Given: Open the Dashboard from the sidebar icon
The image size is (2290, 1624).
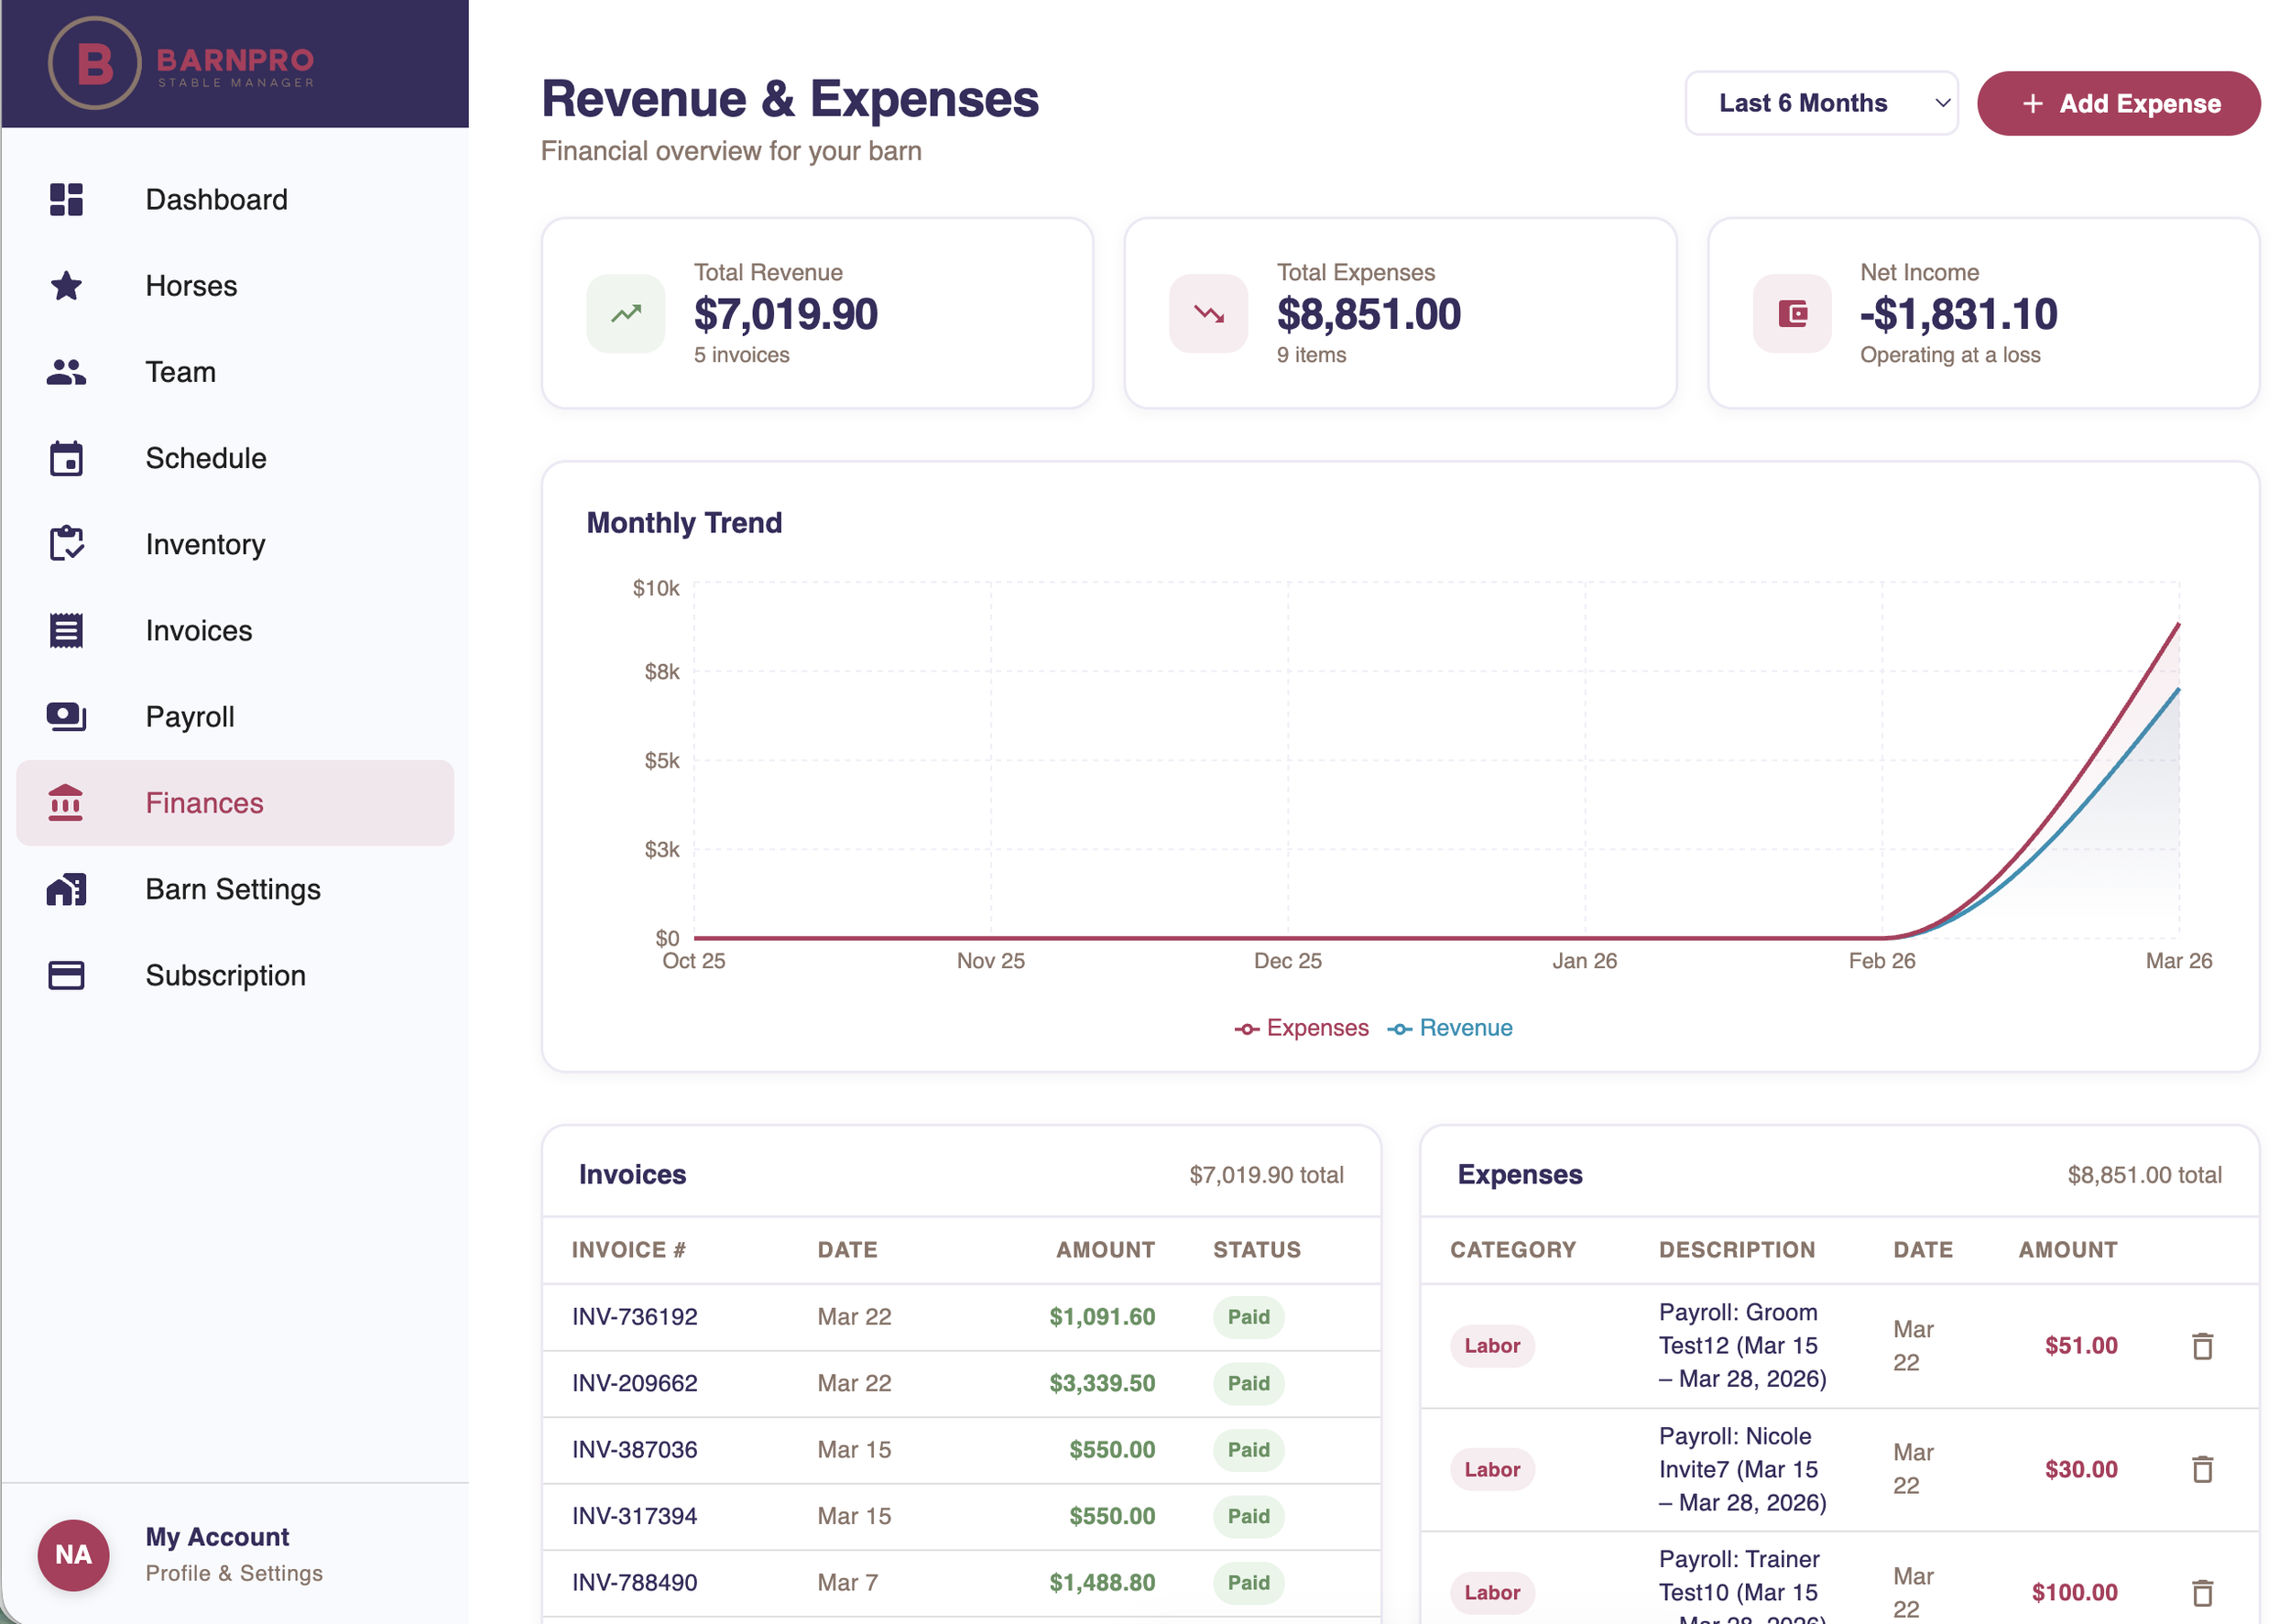Looking at the screenshot, I should pyautogui.click(x=65, y=199).
